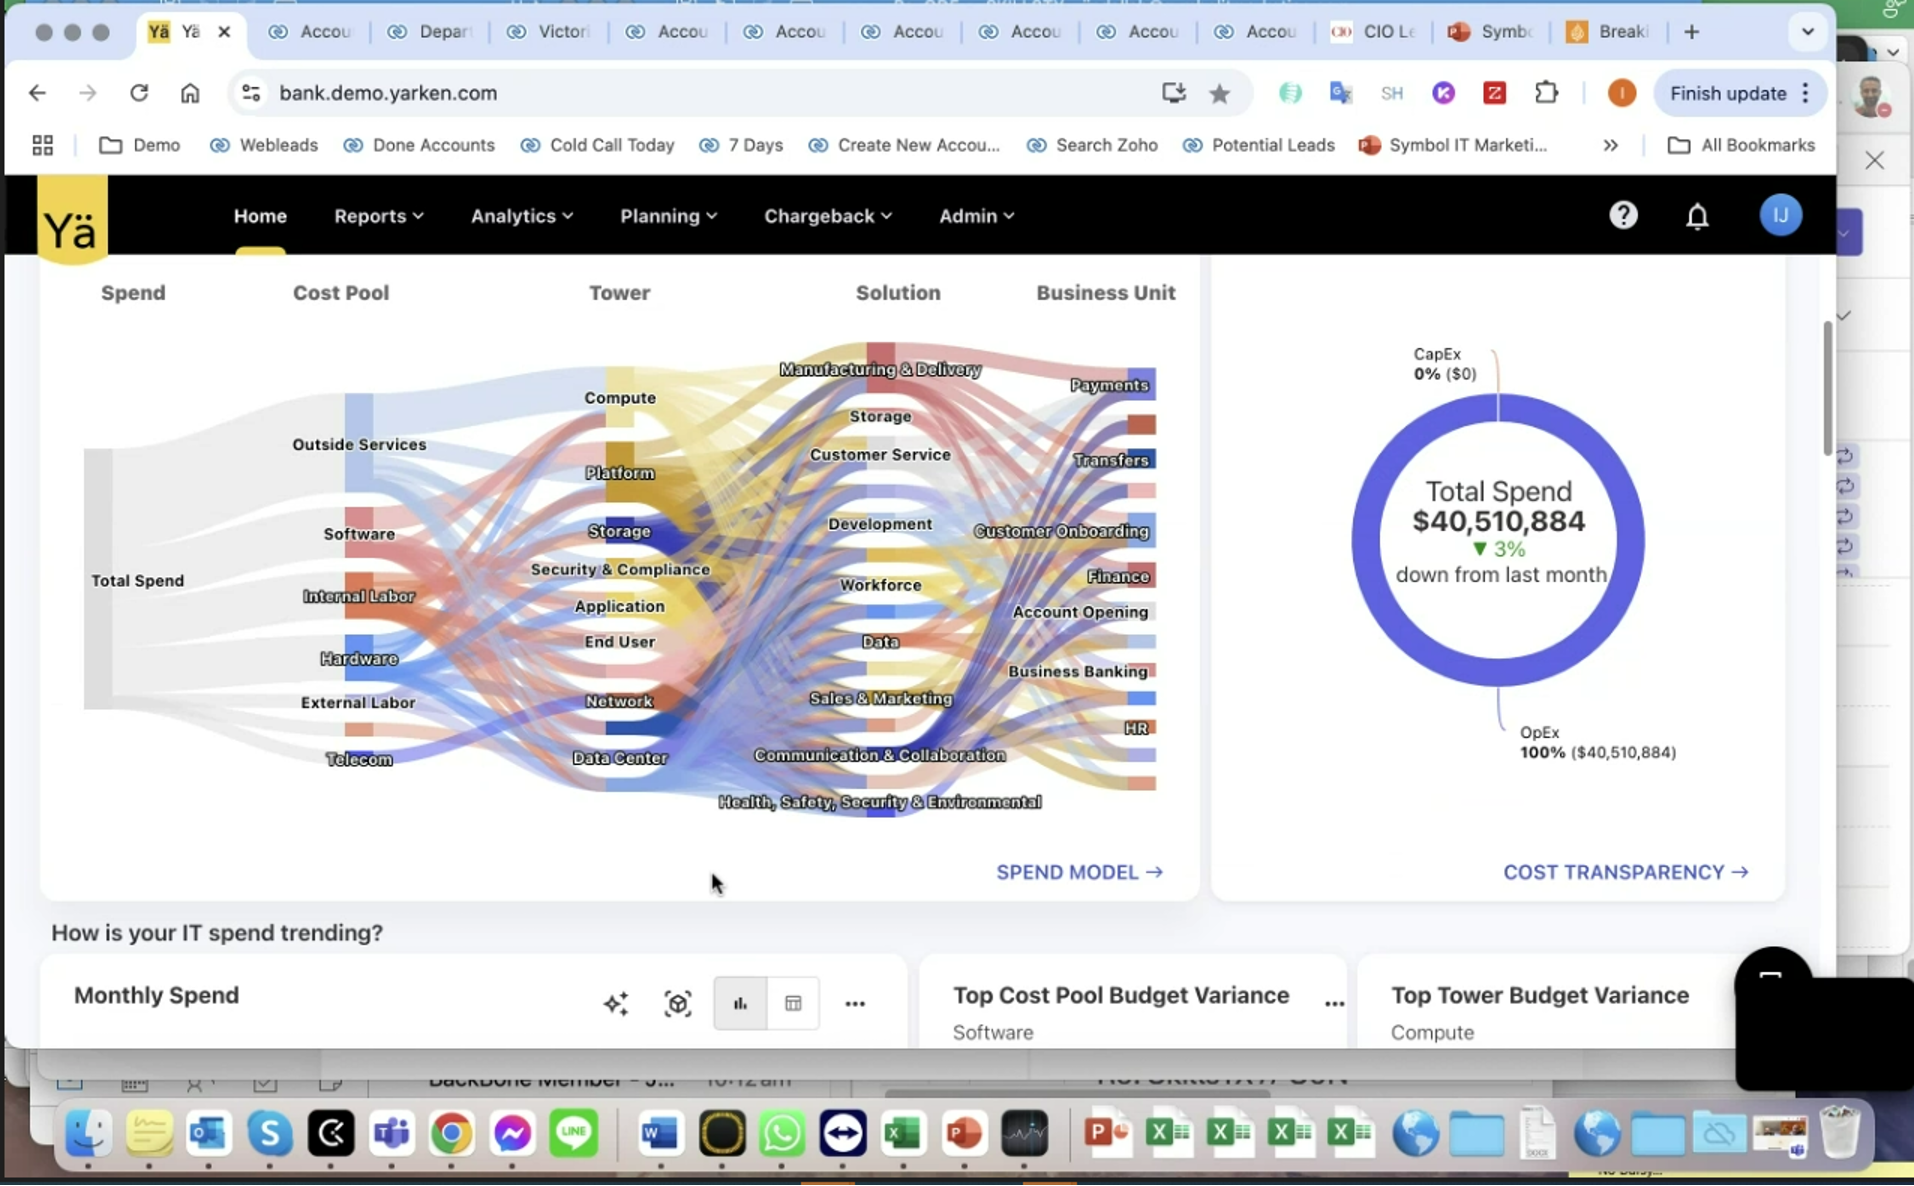The width and height of the screenshot is (1914, 1186).
Task: Switch Monthly Spend to bar chart view
Action: [x=740, y=1003]
